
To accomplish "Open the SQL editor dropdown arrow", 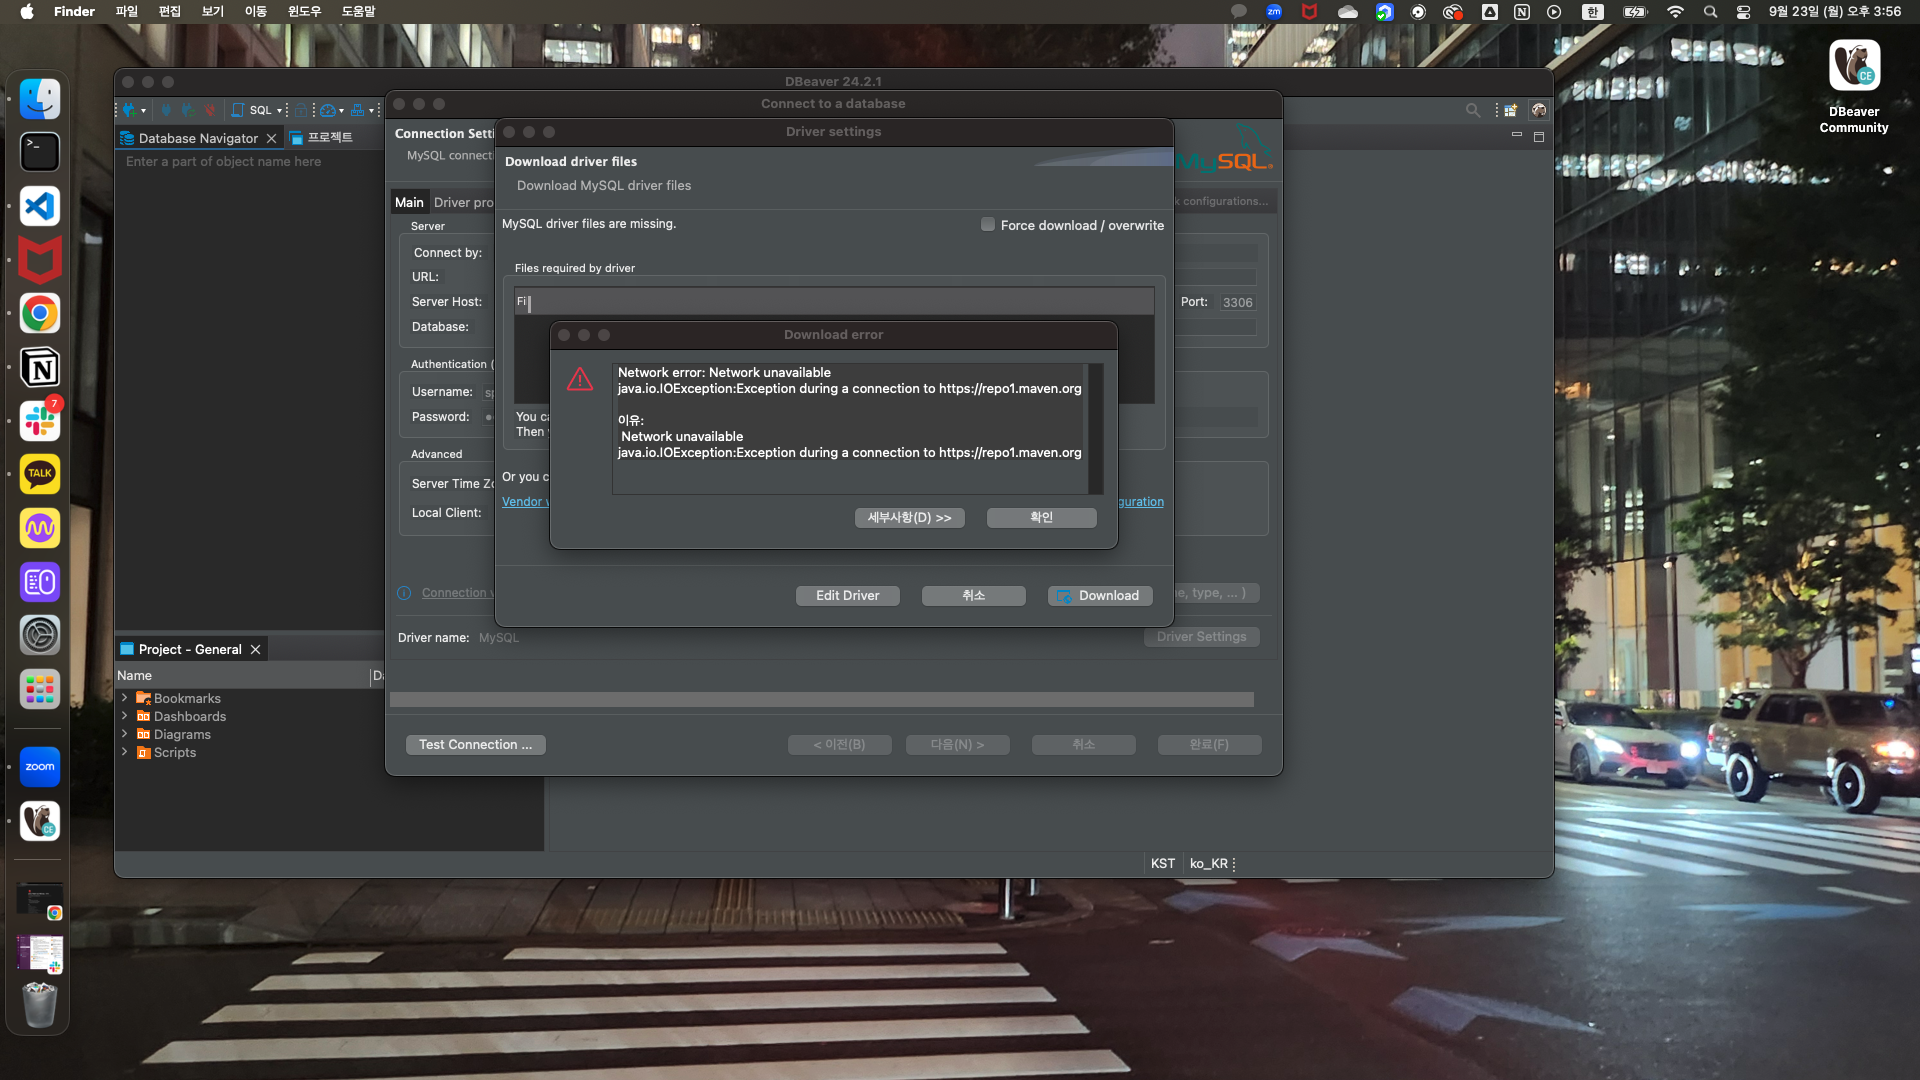I will (279, 111).
